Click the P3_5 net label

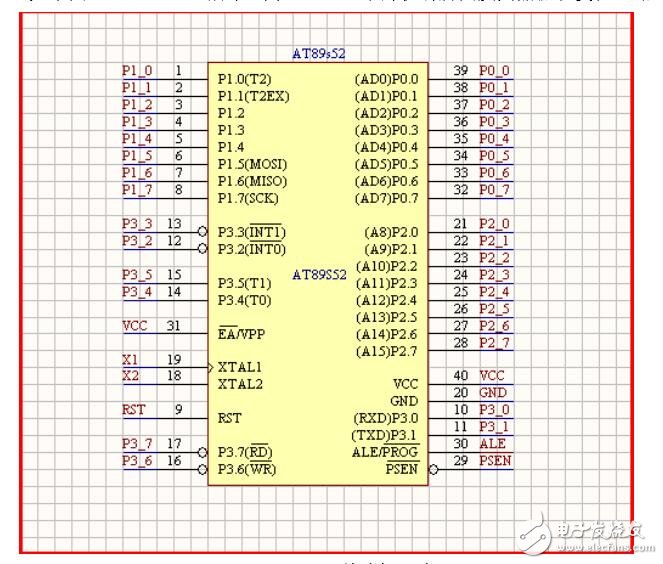[138, 275]
